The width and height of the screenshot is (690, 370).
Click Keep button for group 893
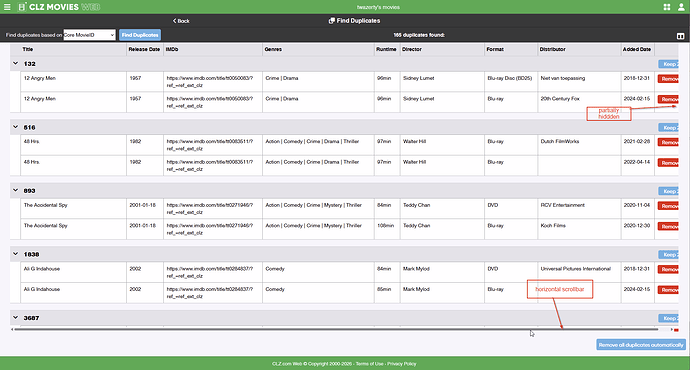point(668,191)
